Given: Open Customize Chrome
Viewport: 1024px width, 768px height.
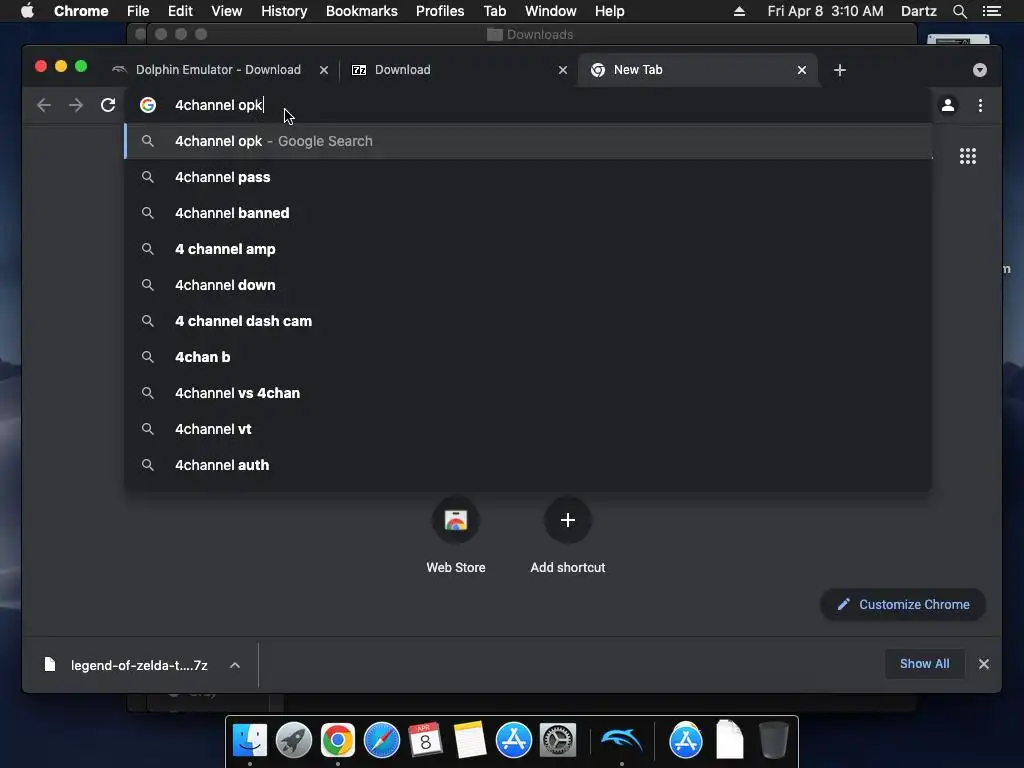Looking at the screenshot, I should pos(903,605).
